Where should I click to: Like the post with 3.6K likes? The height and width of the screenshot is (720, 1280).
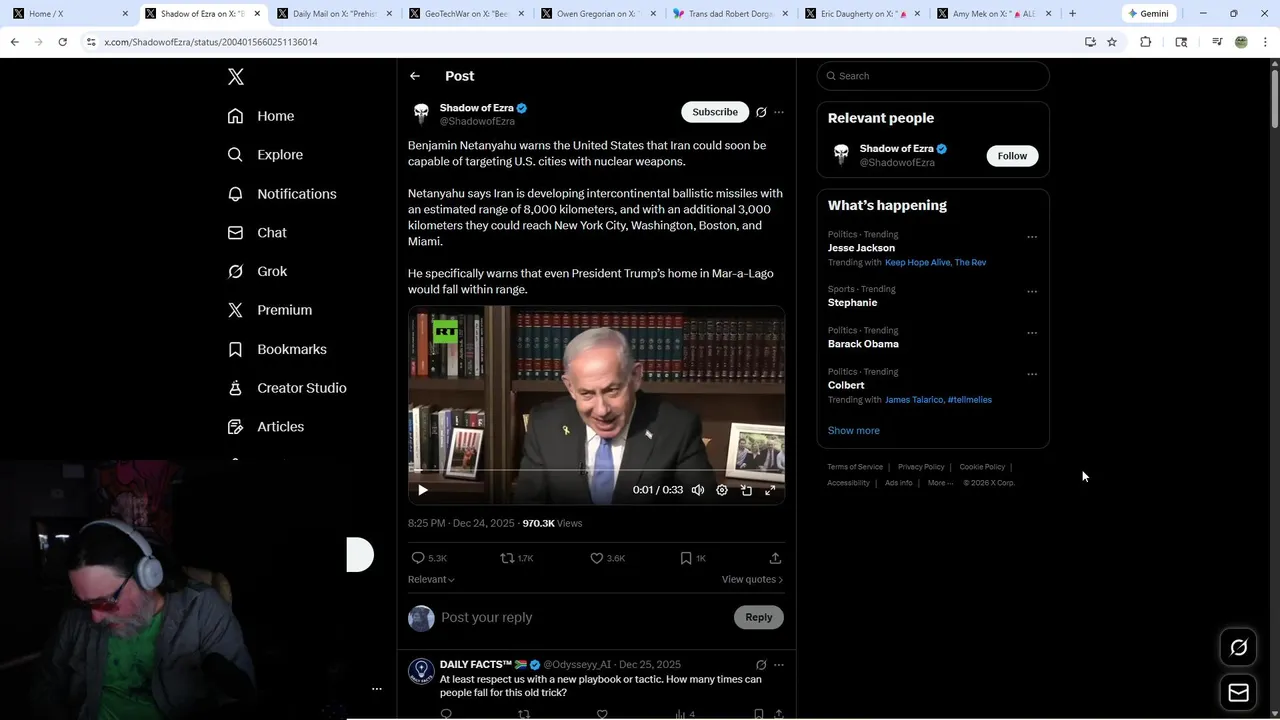[607, 558]
